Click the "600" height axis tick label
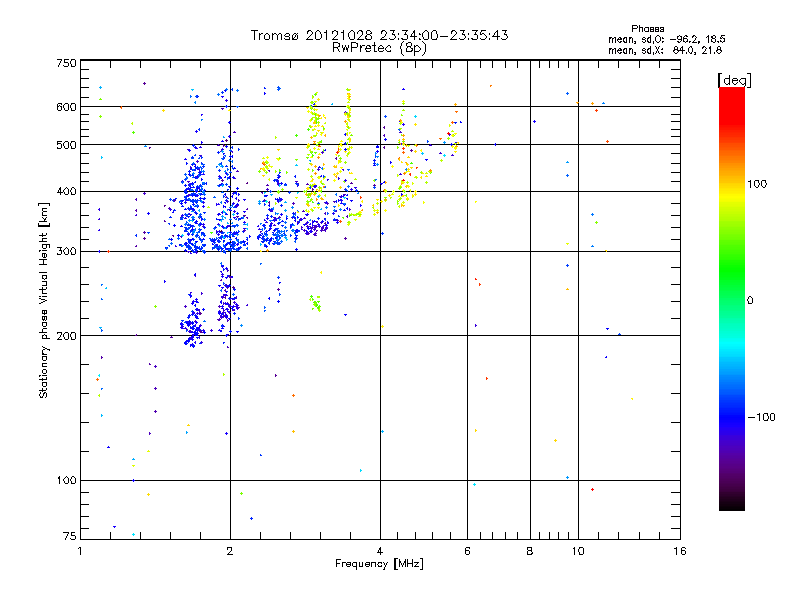This screenshot has width=800, height=600. pos(66,107)
